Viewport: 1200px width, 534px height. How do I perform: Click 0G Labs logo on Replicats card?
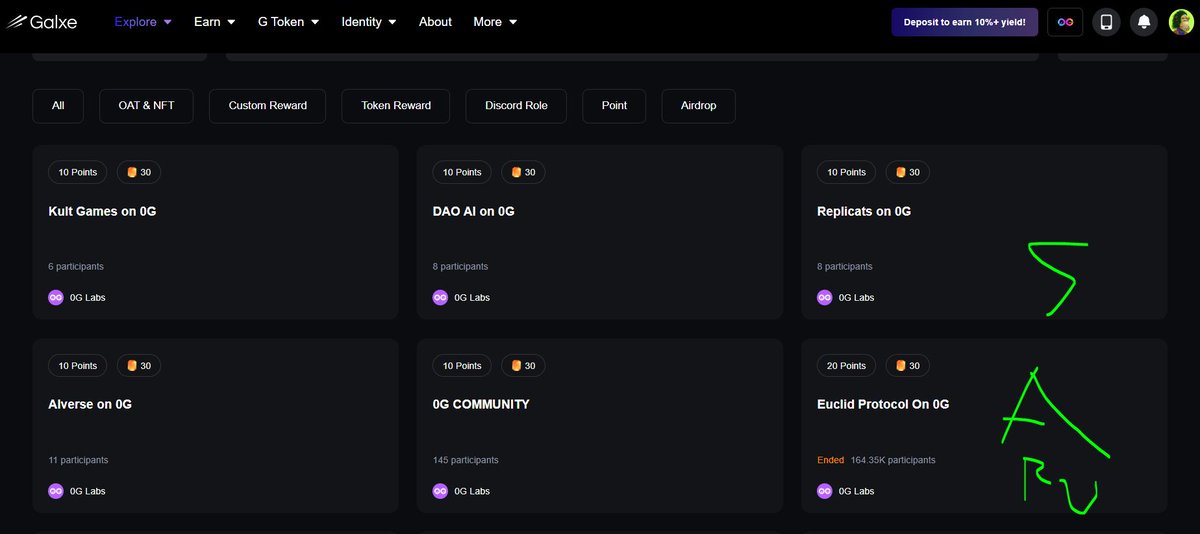click(825, 297)
